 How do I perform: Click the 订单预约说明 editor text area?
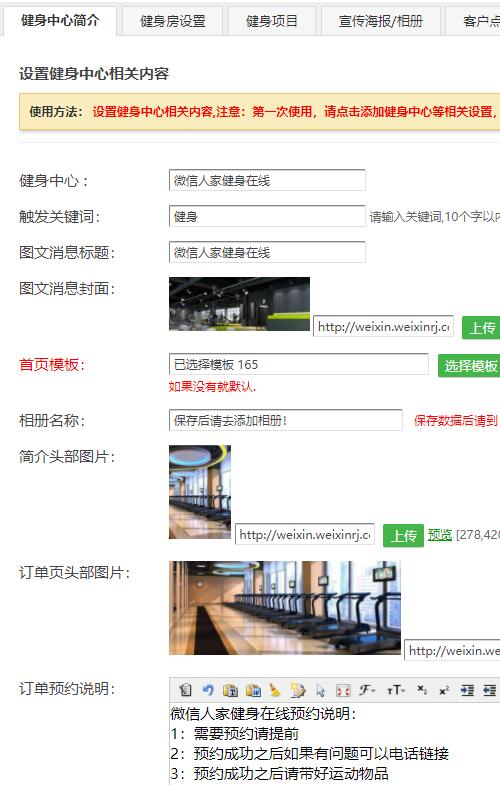pos(334,743)
